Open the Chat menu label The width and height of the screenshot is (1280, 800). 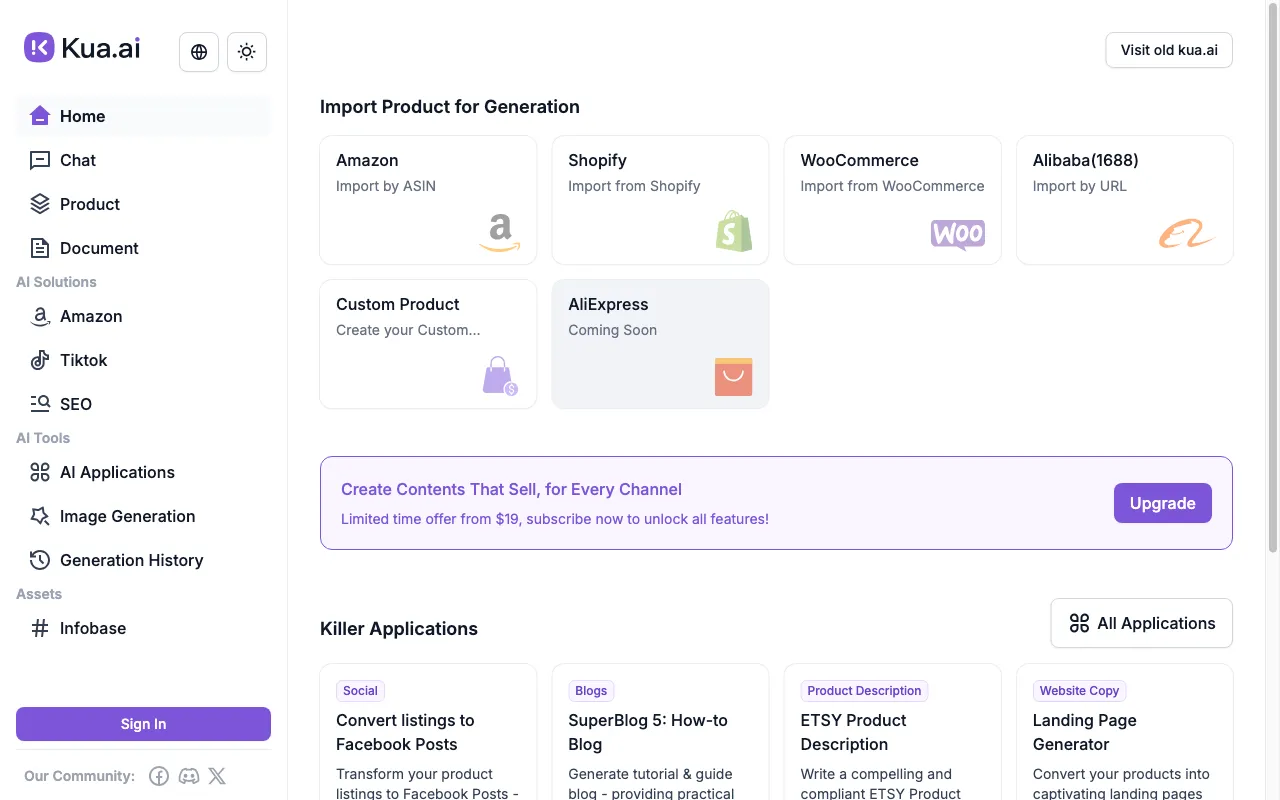tap(78, 160)
